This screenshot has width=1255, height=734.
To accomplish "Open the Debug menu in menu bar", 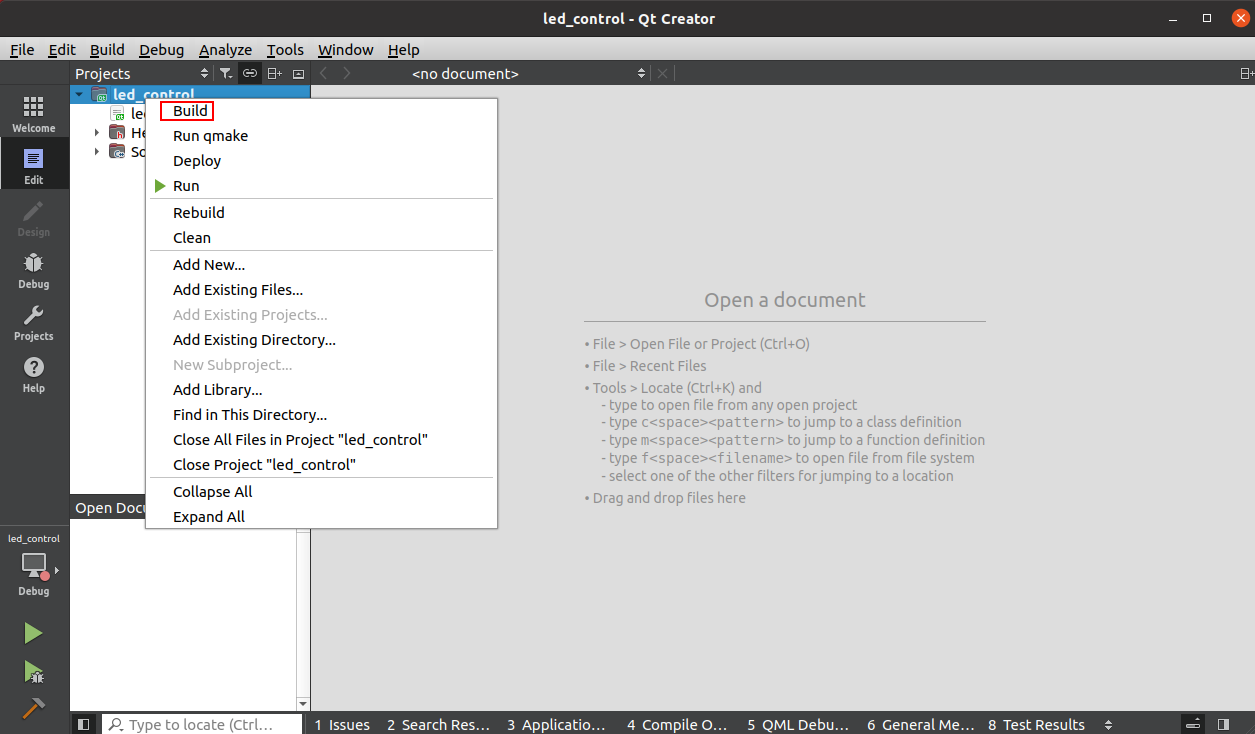I will click(x=162, y=49).
